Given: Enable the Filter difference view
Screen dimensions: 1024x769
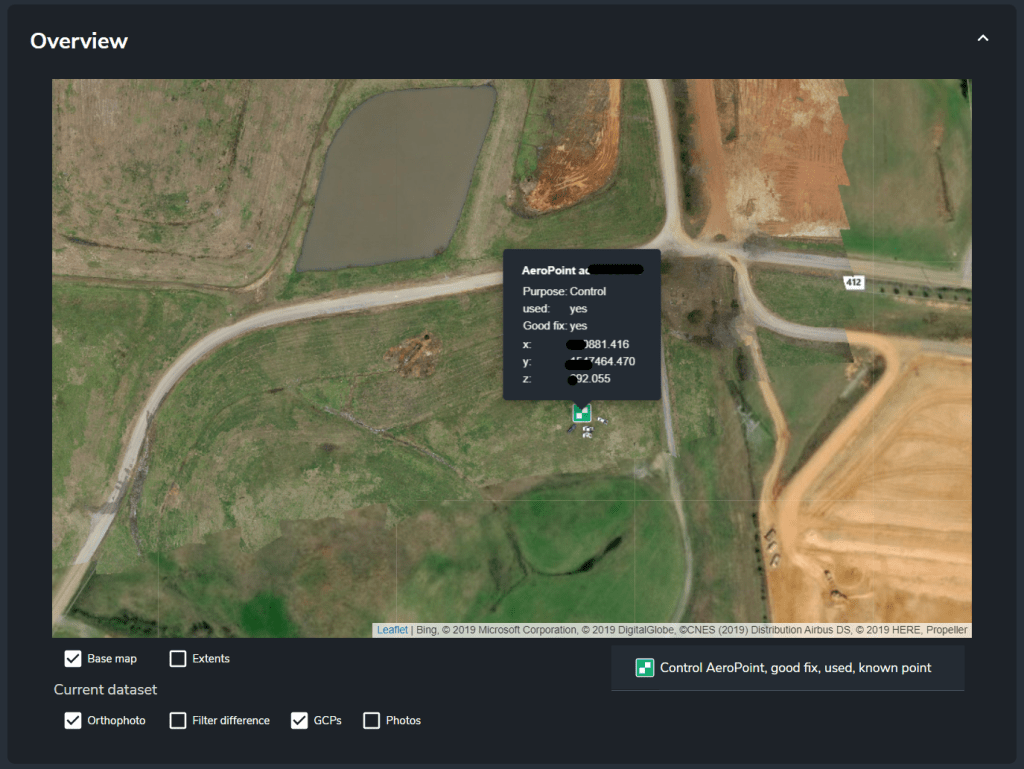Looking at the screenshot, I should (180, 720).
